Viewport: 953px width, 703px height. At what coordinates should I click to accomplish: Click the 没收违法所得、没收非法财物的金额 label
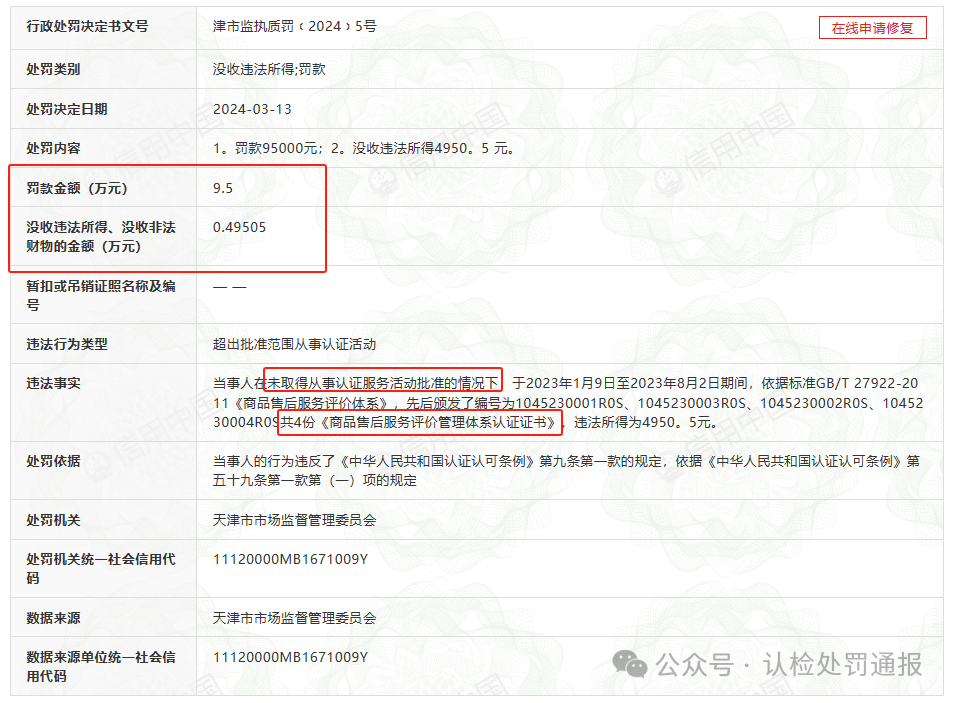click(101, 236)
